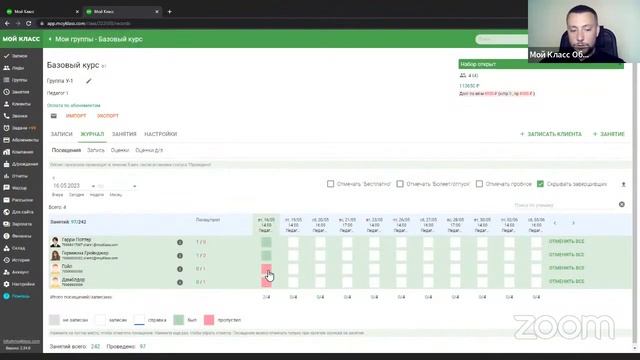Image resolution: width=640 pixels, height=360 pixels.
Task: Toggle 'Отмечать пробное' checkbox
Action: (479, 184)
